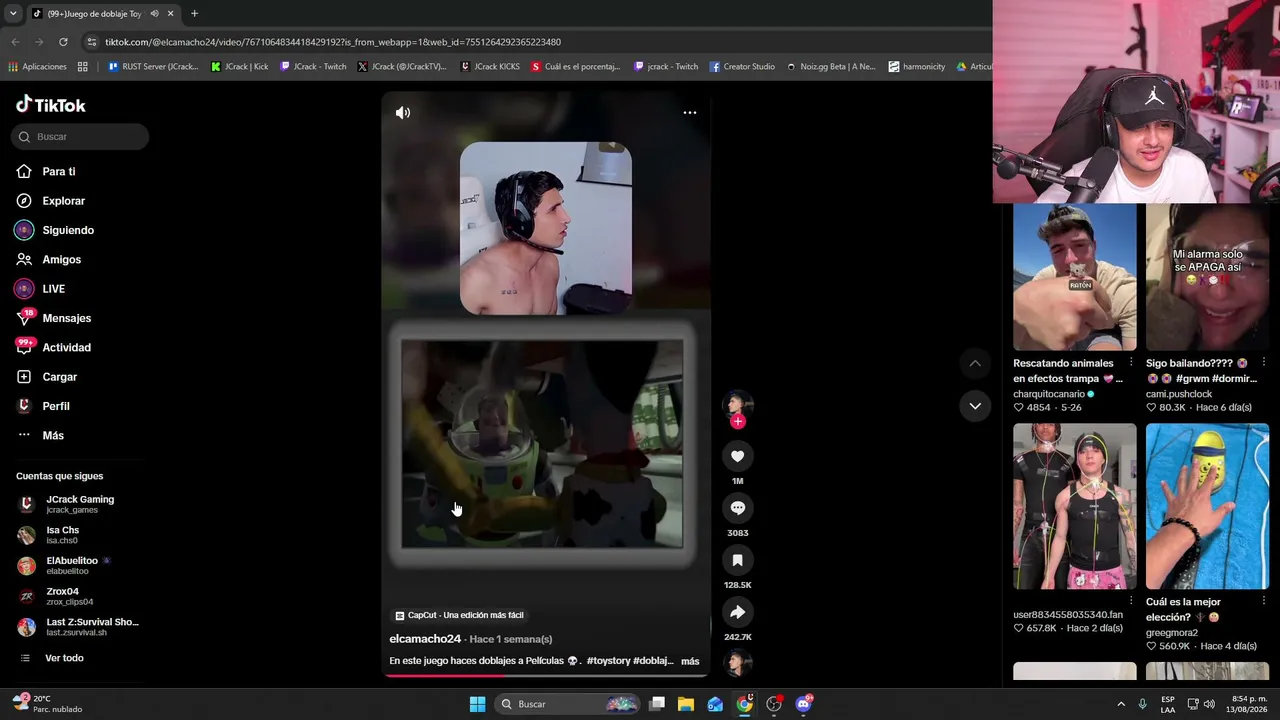Image resolution: width=1280 pixels, height=720 pixels.
Task: Close the Juego de doblaje TikTok tab
Action: click(170, 13)
